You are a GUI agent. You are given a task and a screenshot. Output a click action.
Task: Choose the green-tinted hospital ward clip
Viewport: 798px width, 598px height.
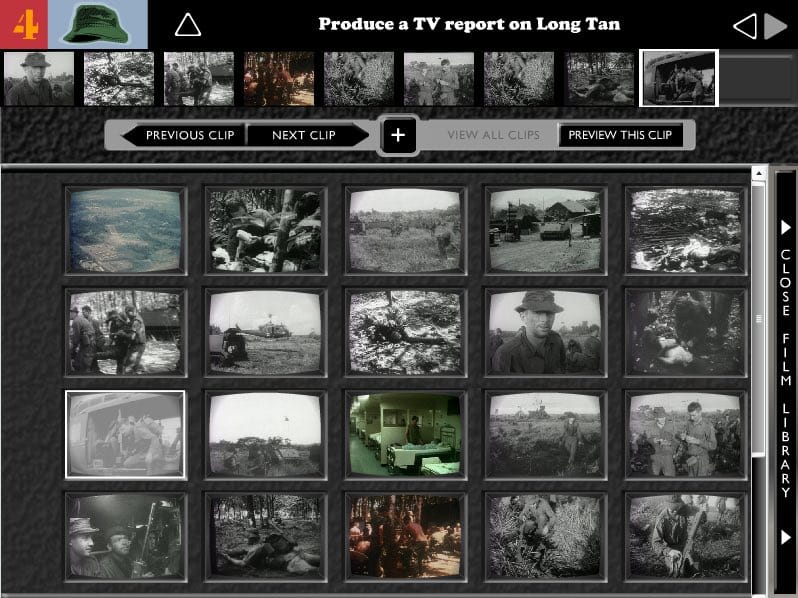[x=406, y=435]
